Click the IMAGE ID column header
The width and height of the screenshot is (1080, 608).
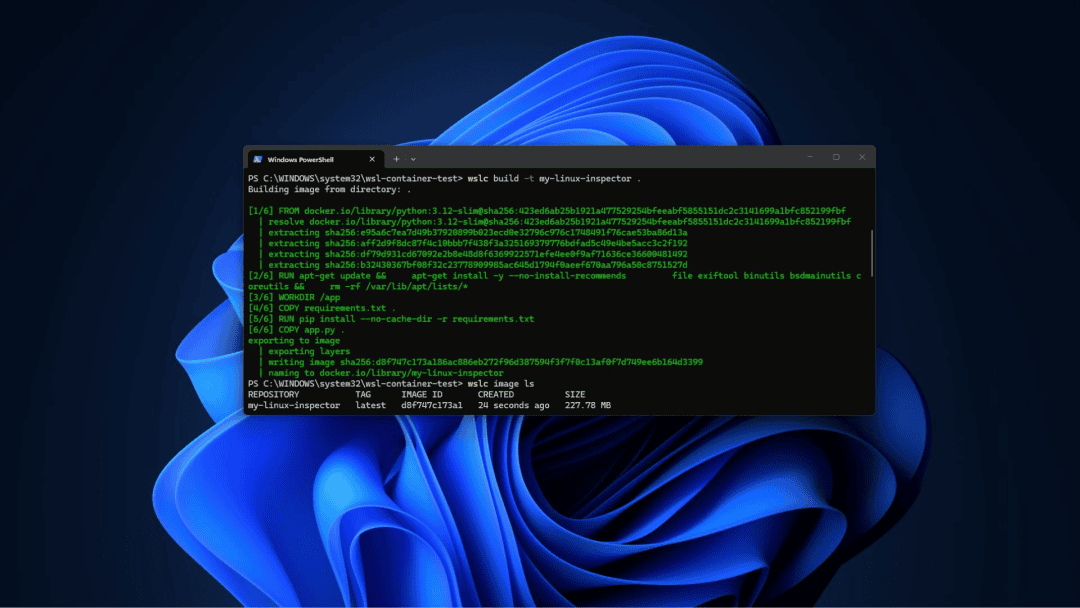tap(422, 395)
